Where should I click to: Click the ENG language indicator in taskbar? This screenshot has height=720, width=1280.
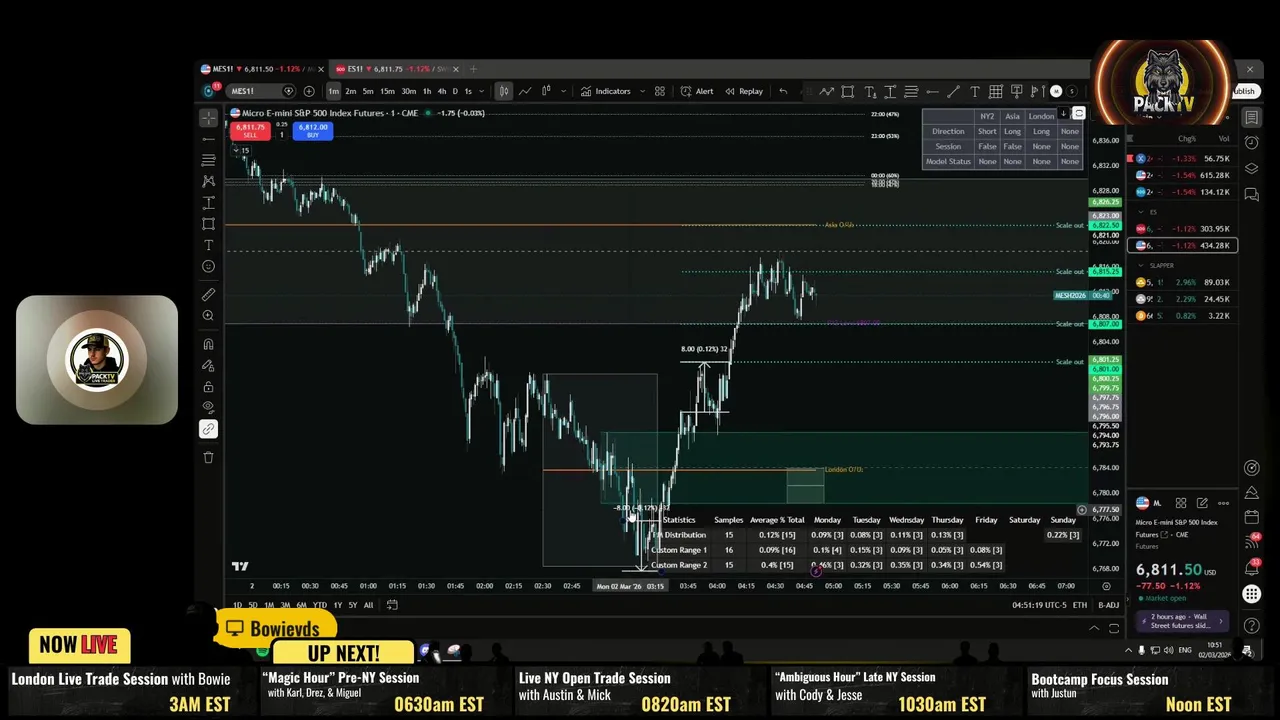click(x=1185, y=650)
